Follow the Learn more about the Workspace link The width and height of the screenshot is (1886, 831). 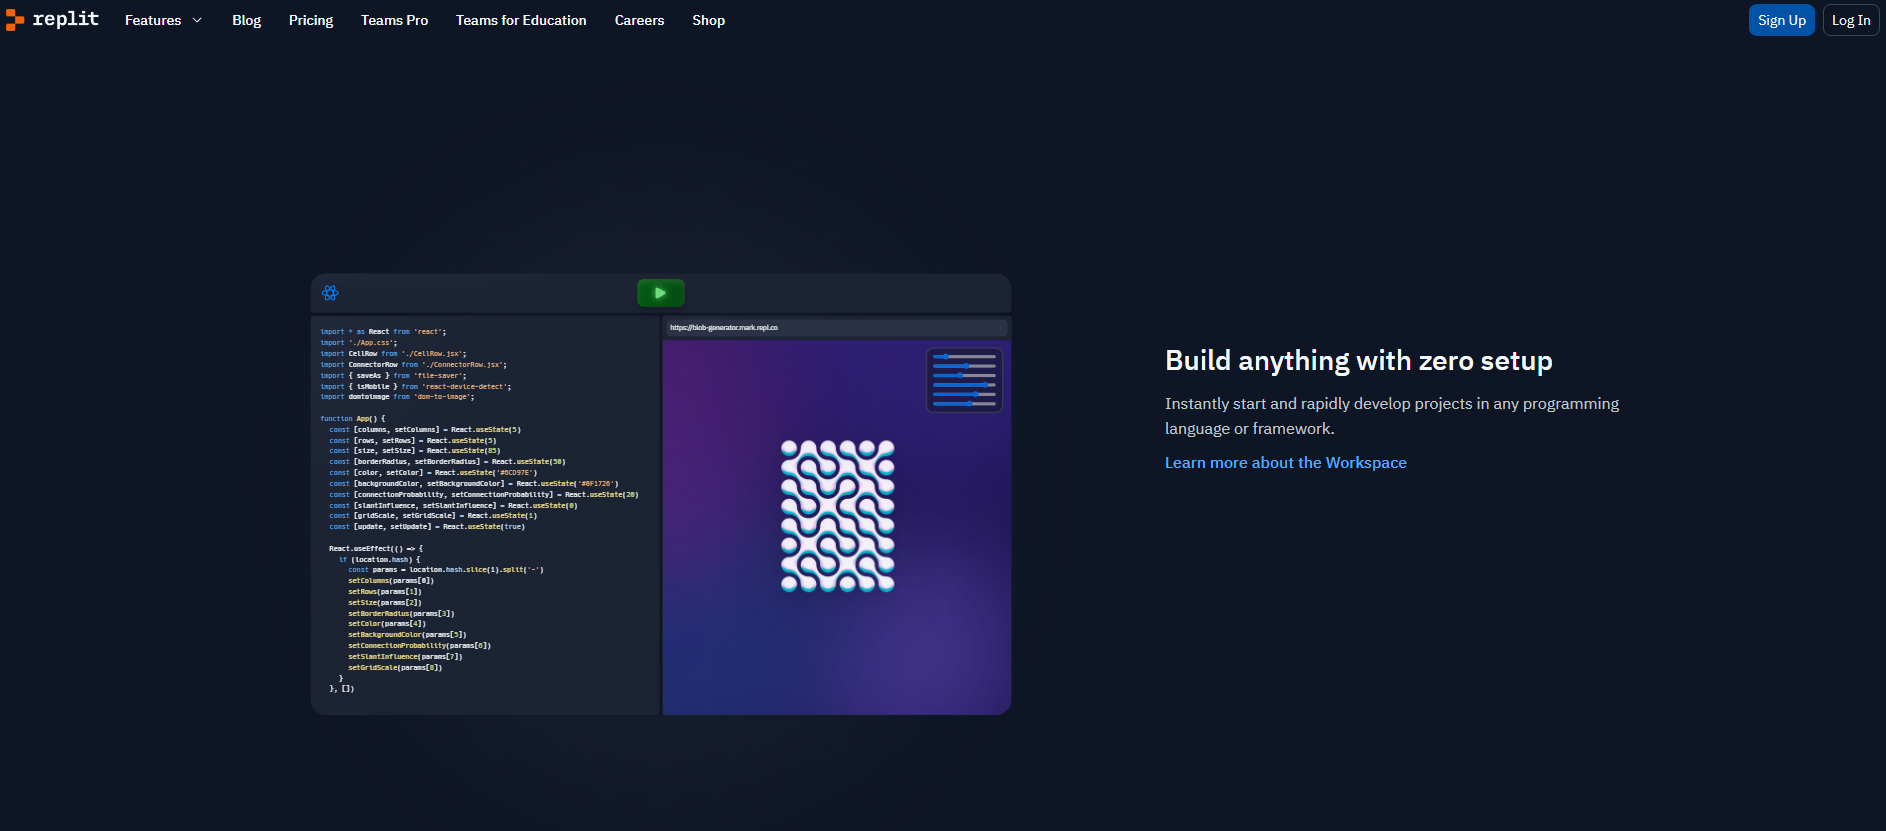1285,462
